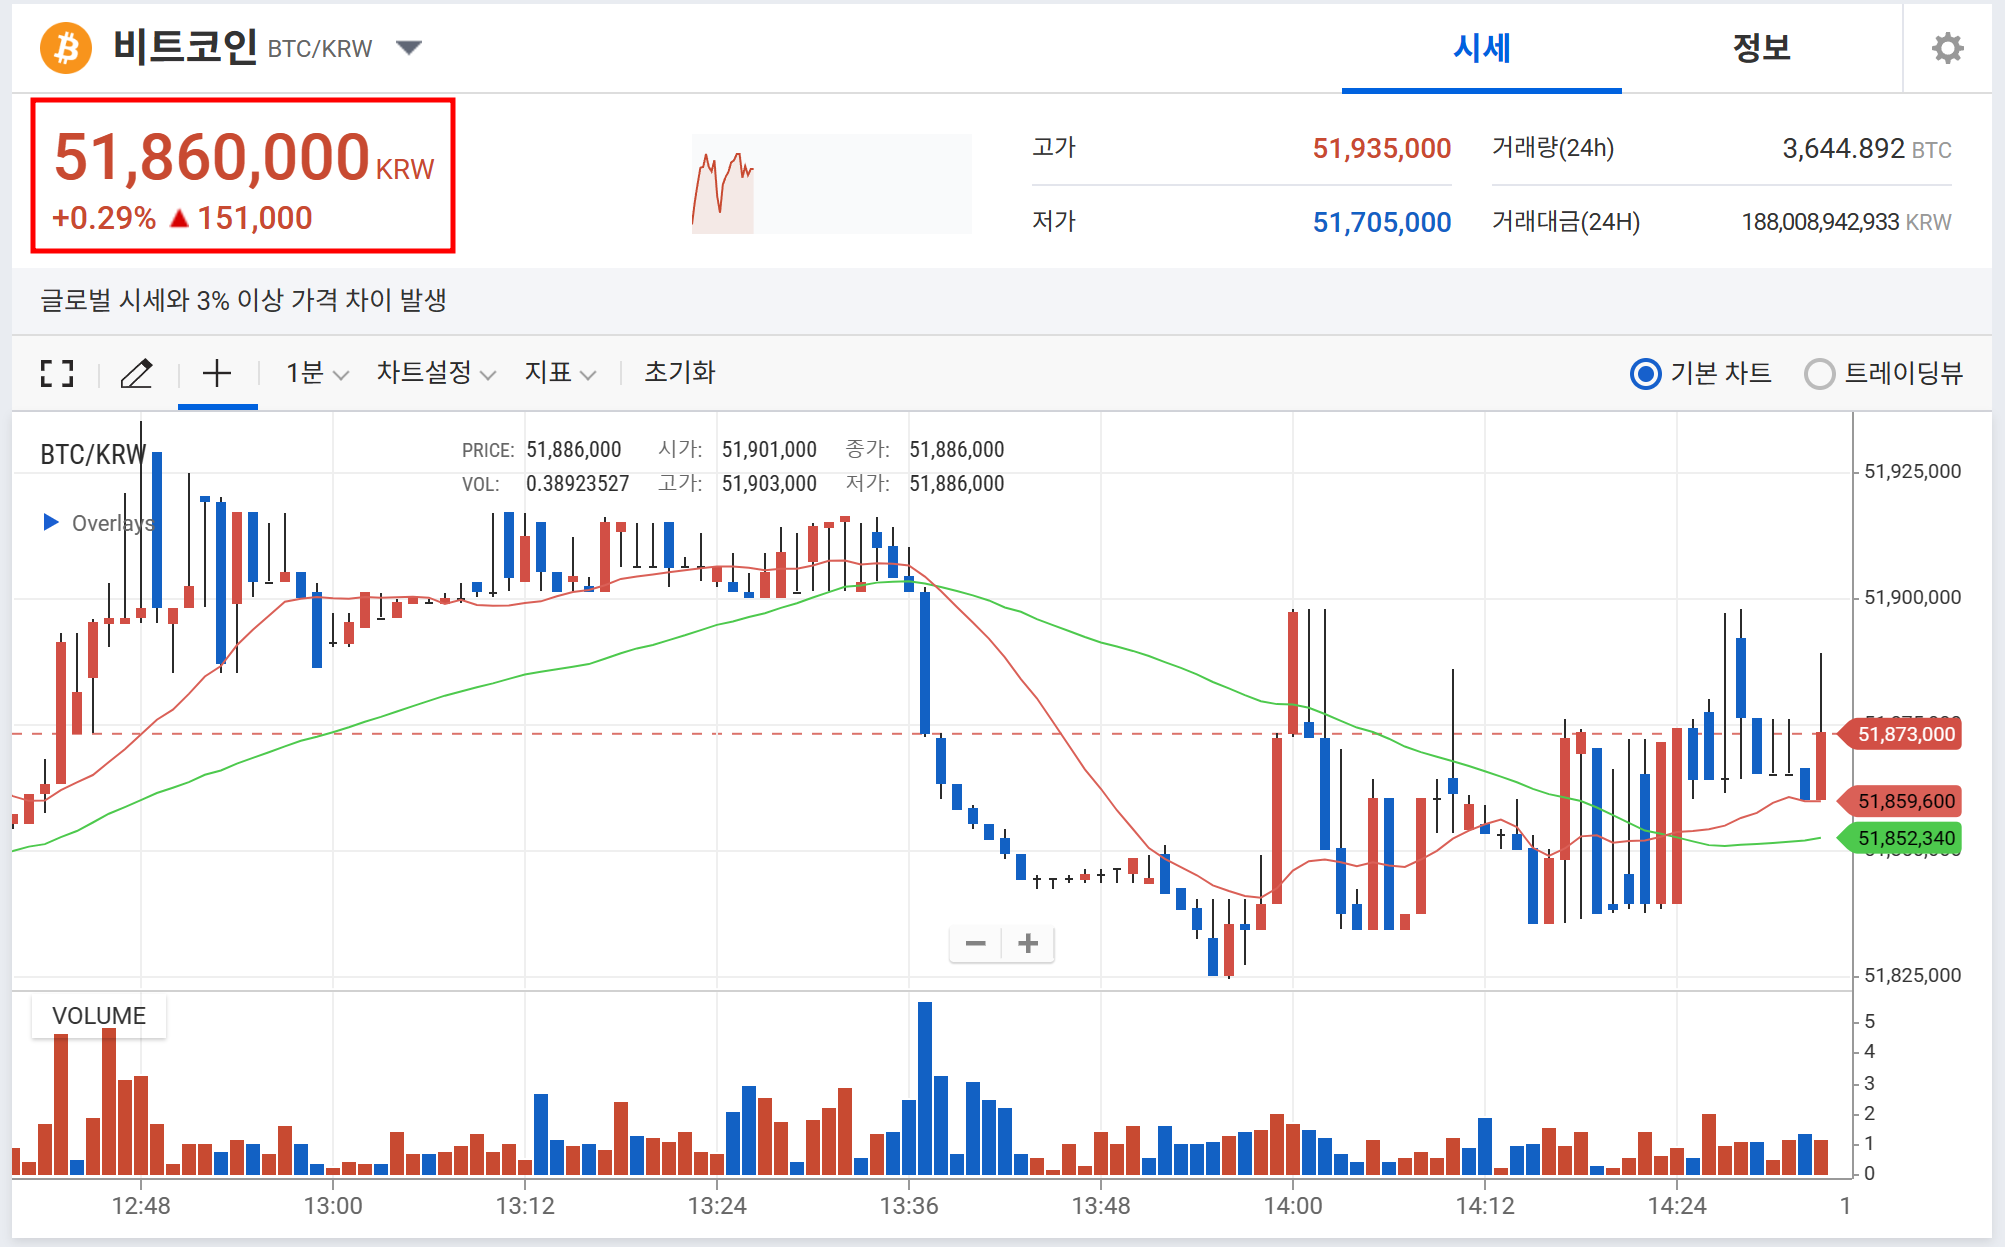Viewport: 2005px width, 1247px height.
Task: Click the VOLUME panel label
Action: click(x=98, y=1016)
